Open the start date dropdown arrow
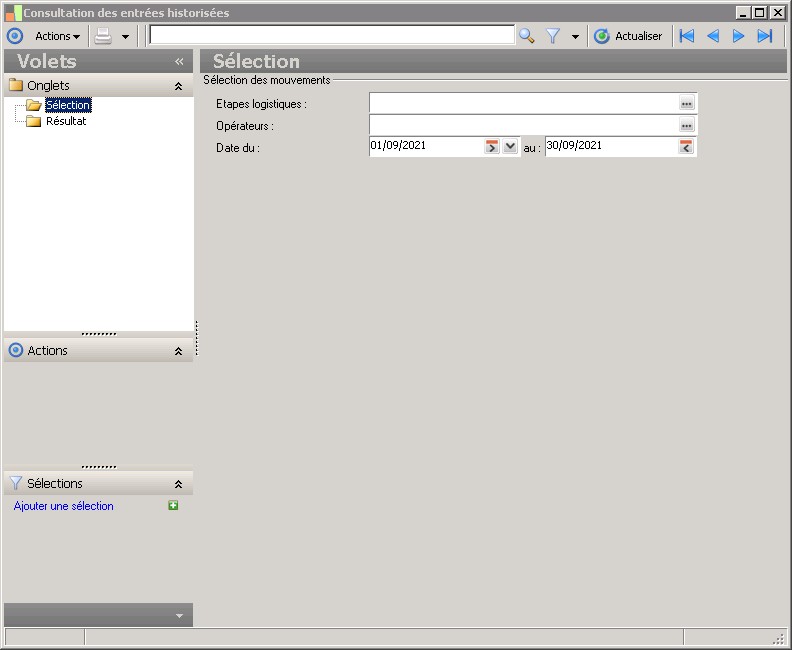The image size is (792, 650). point(510,147)
